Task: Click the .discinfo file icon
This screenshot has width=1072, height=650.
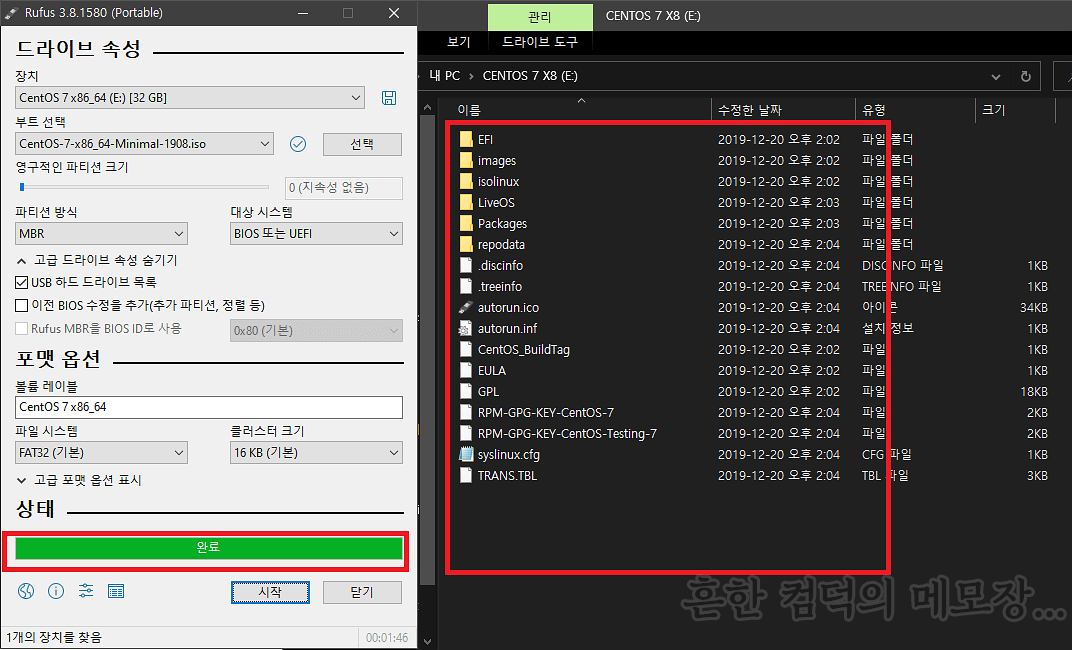Action: [466, 265]
